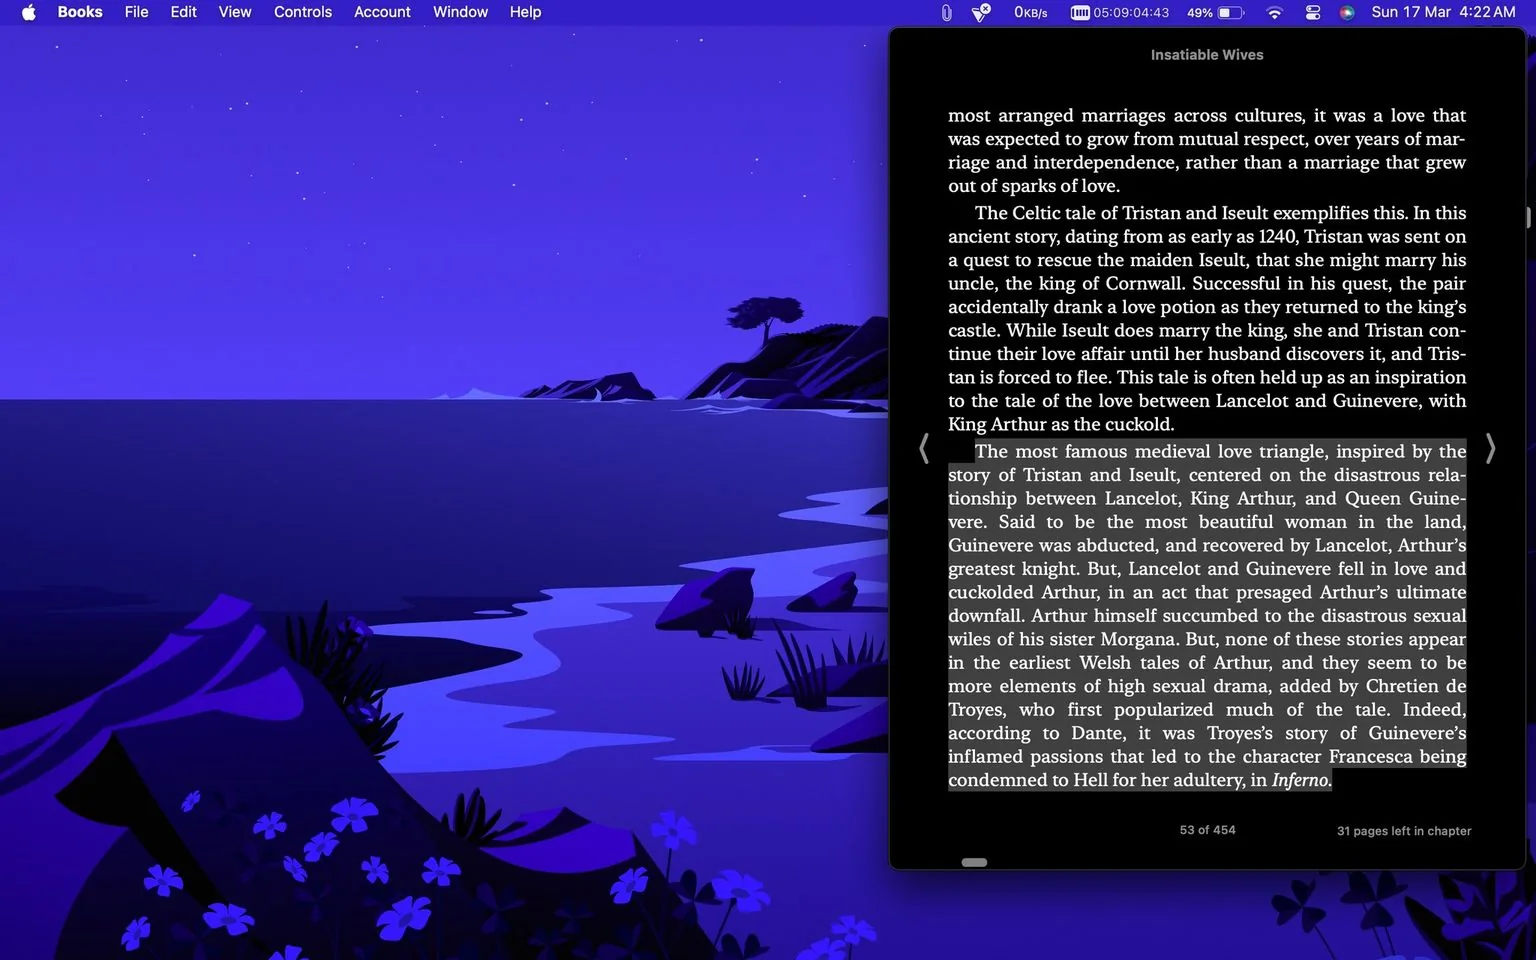Open the Books application menu

coord(79,12)
